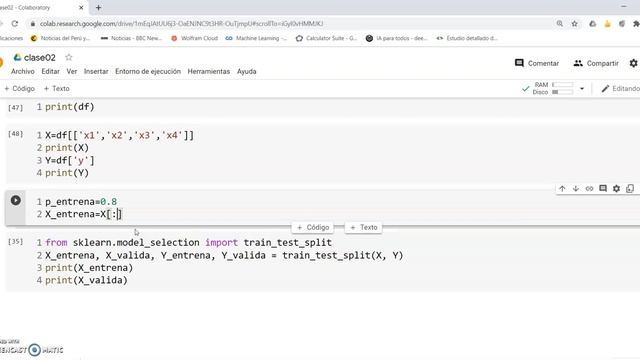
Task: Open the Insertar menu
Action: (96, 71)
